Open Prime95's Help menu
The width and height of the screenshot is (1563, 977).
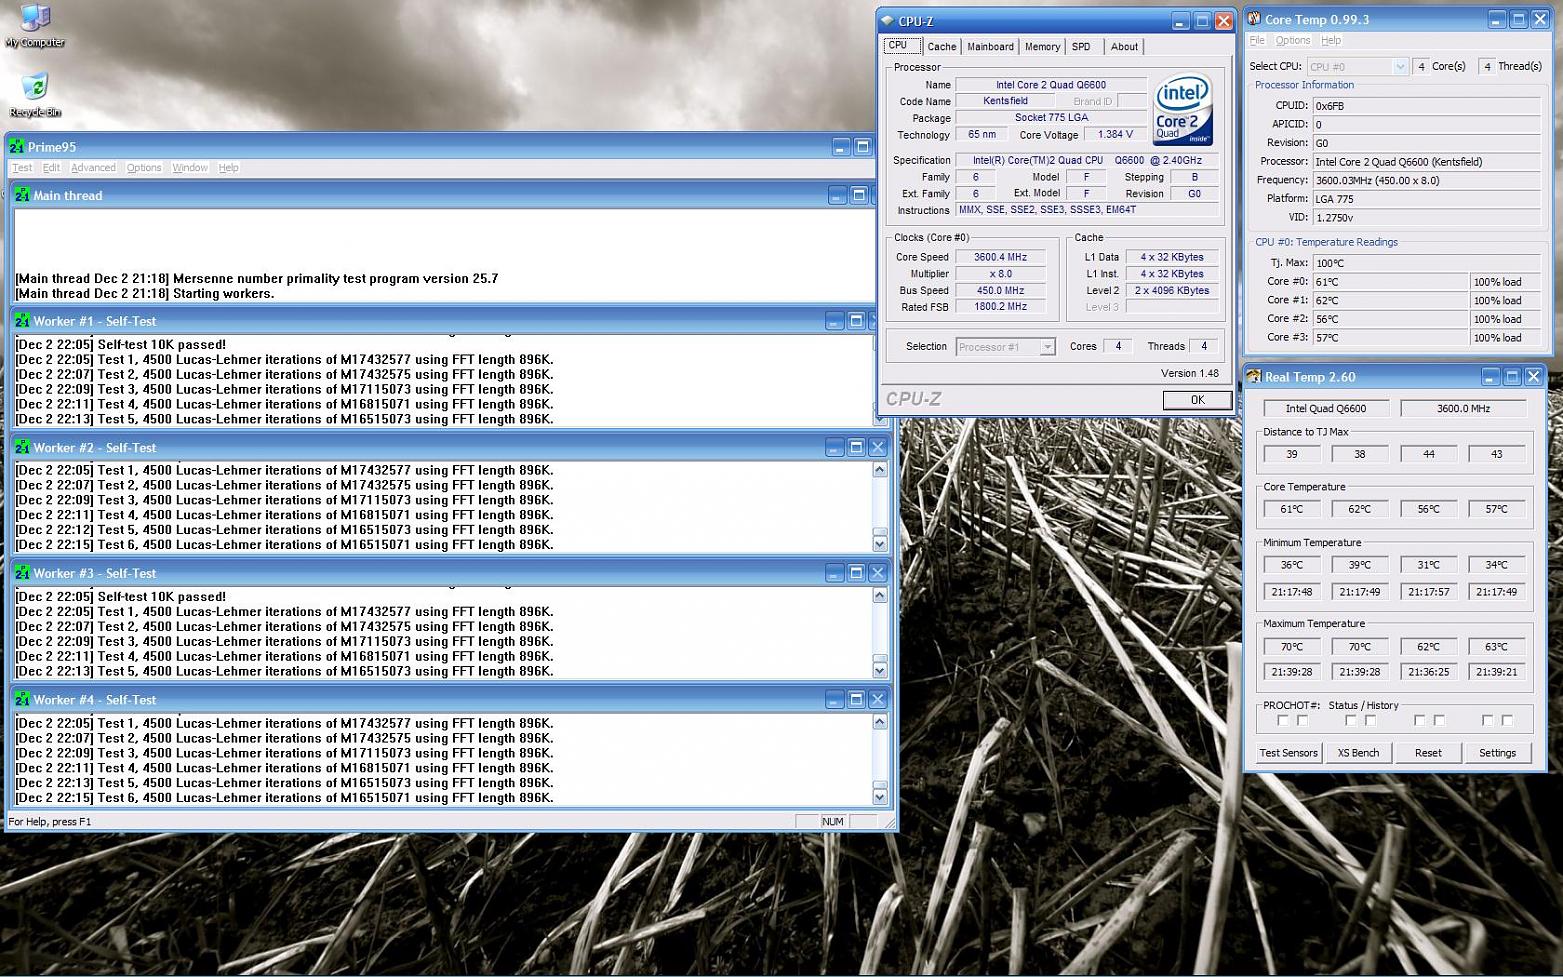[x=228, y=168]
